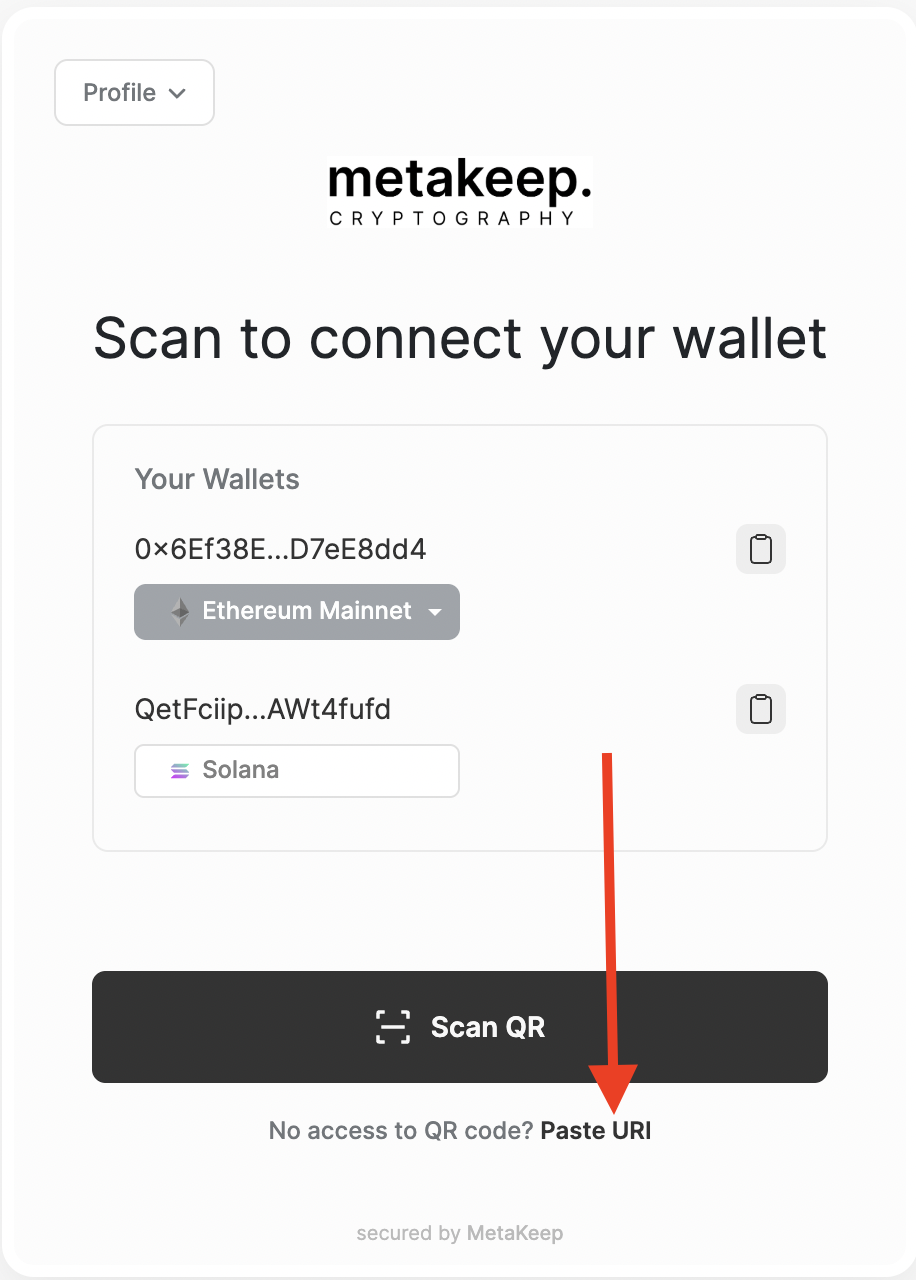Click the QR scanner frame icon

[x=393, y=1027]
